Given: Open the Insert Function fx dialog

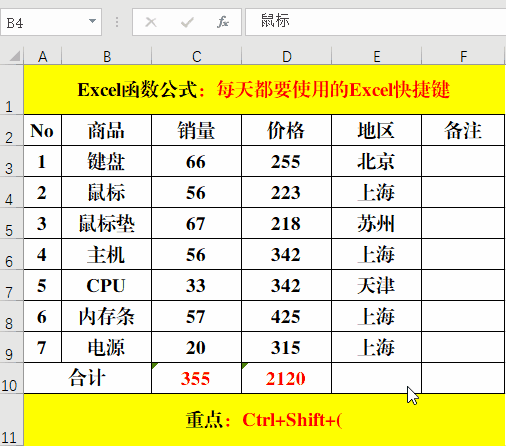Looking at the screenshot, I should coord(223,22).
